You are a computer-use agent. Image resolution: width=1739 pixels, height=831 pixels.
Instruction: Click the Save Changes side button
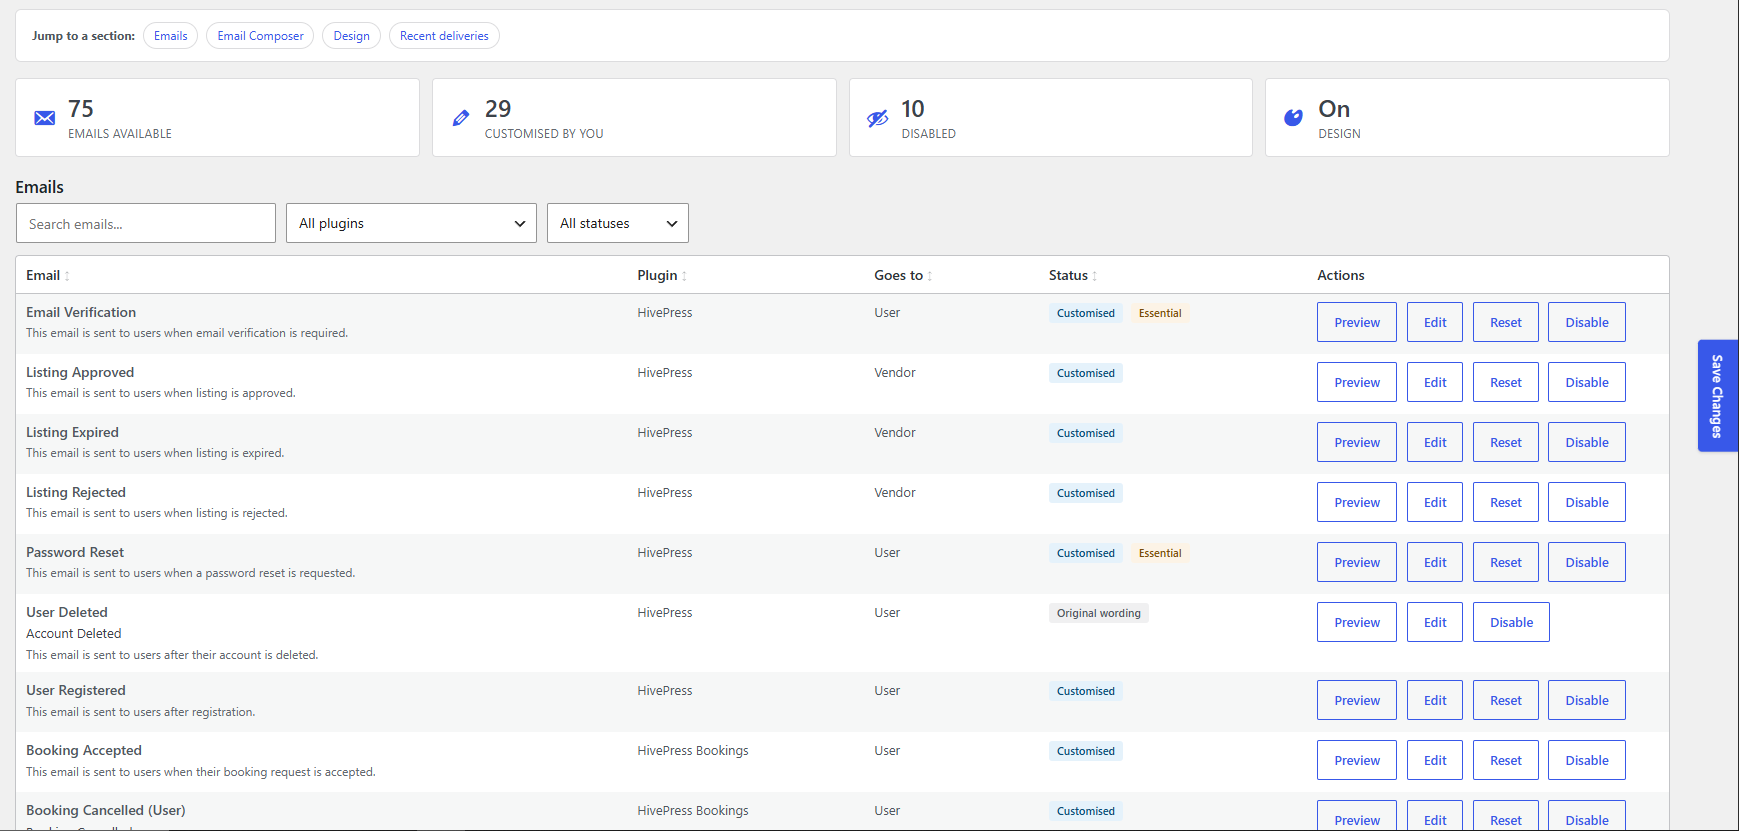pyautogui.click(x=1717, y=396)
